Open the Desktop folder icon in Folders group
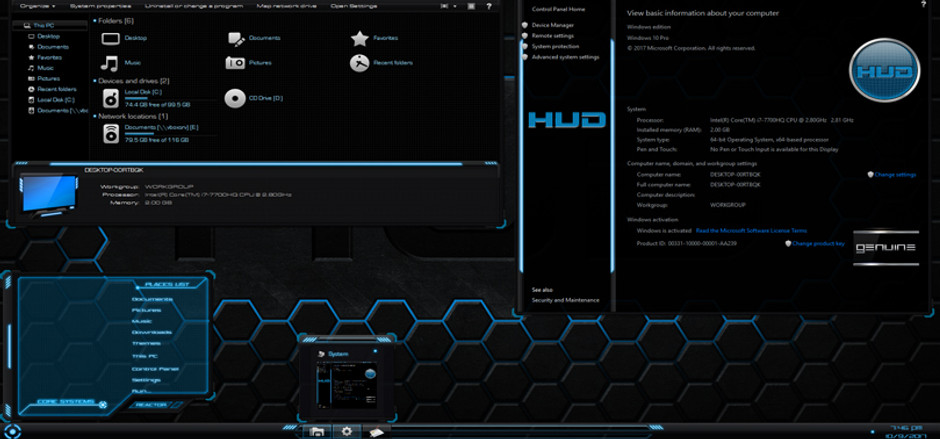This screenshot has height=439, width=940. [x=110, y=38]
